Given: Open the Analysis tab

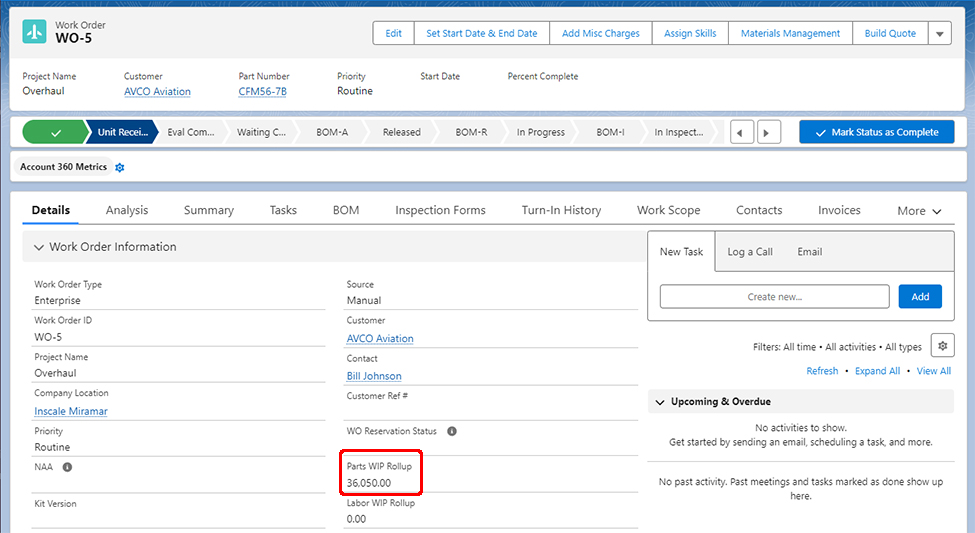Looking at the screenshot, I should coord(127,210).
